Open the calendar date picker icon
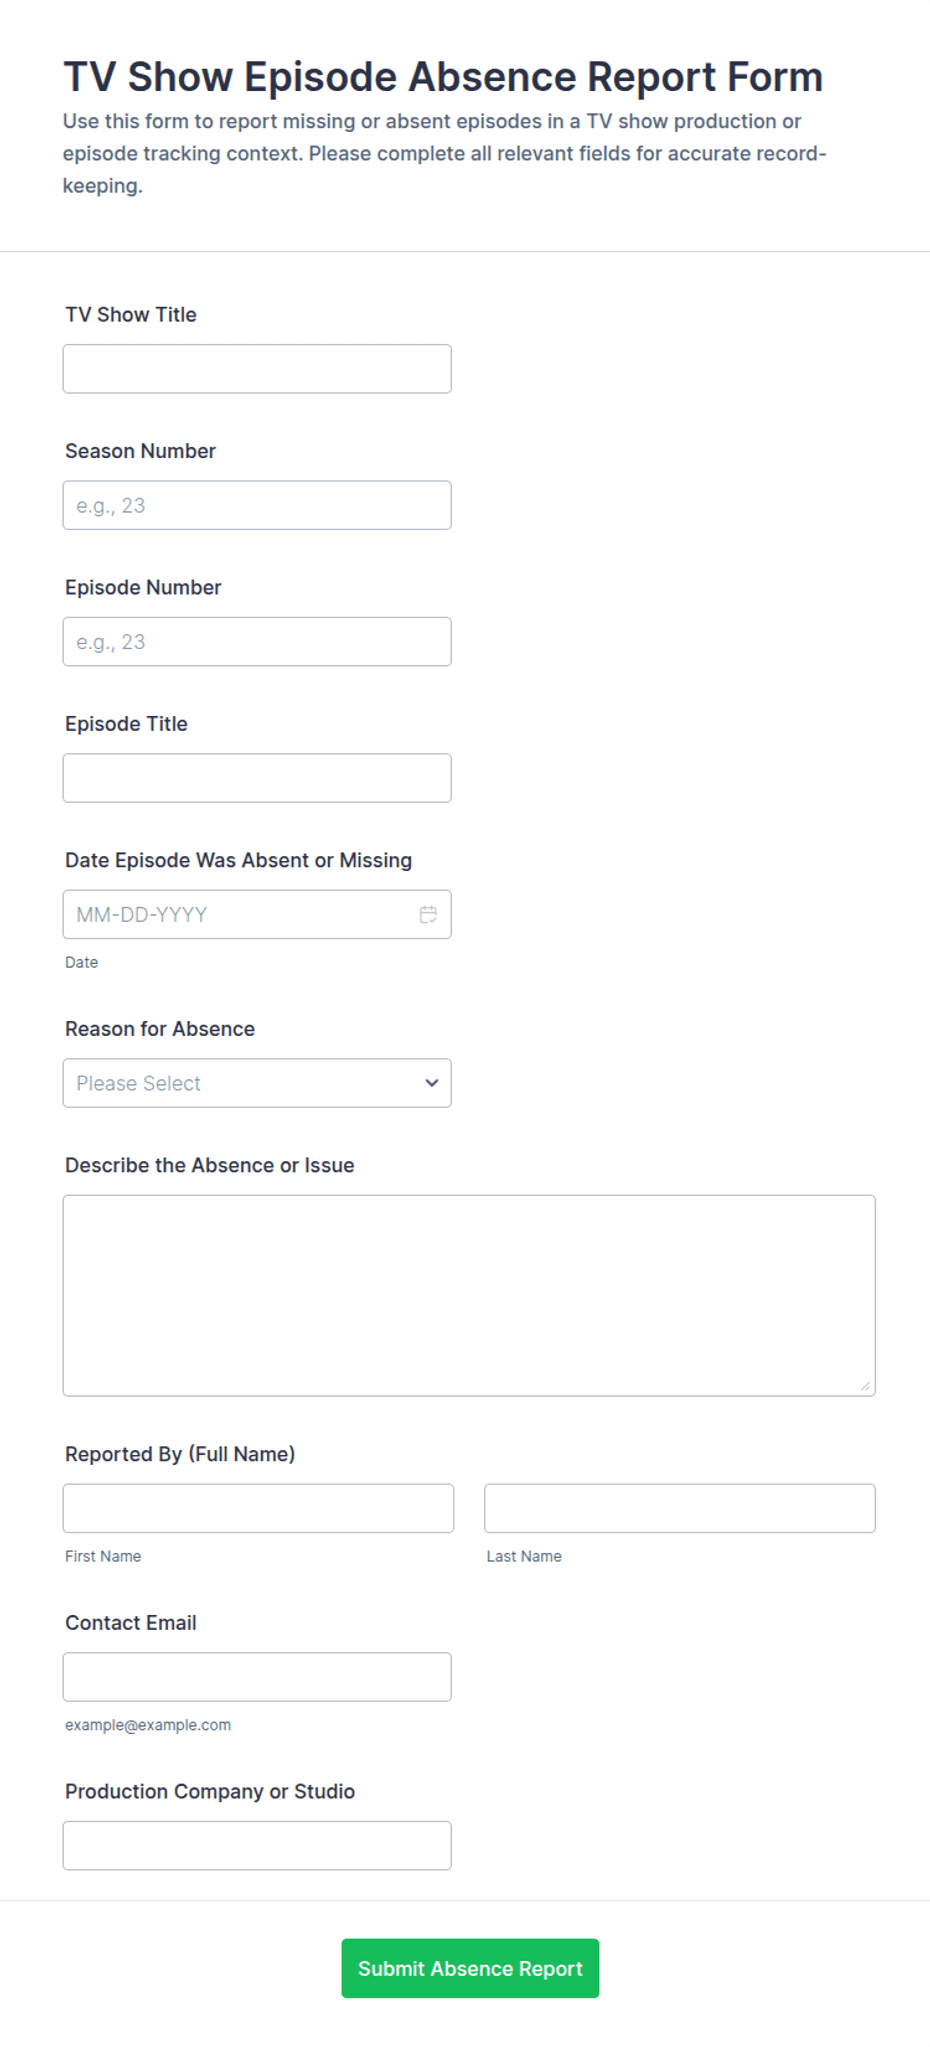 [428, 914]
